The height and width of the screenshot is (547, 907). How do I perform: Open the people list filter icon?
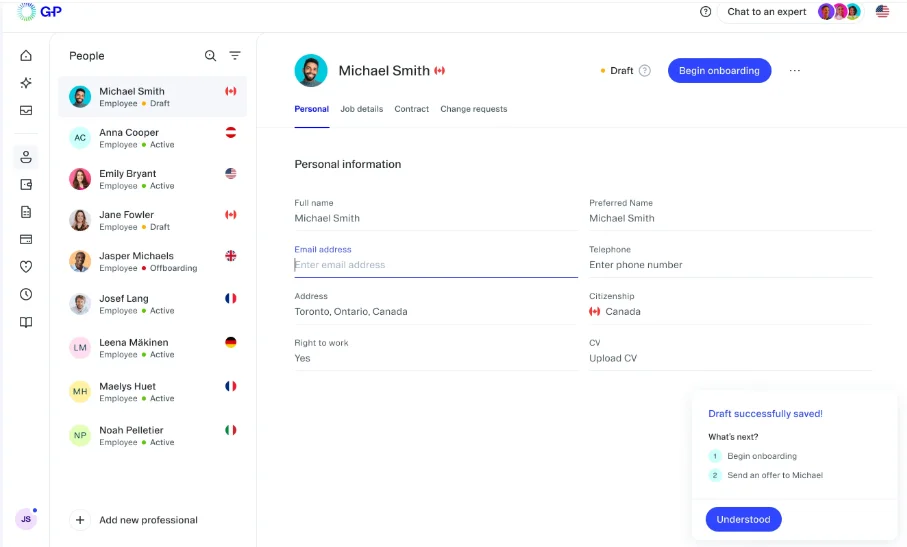235,56
